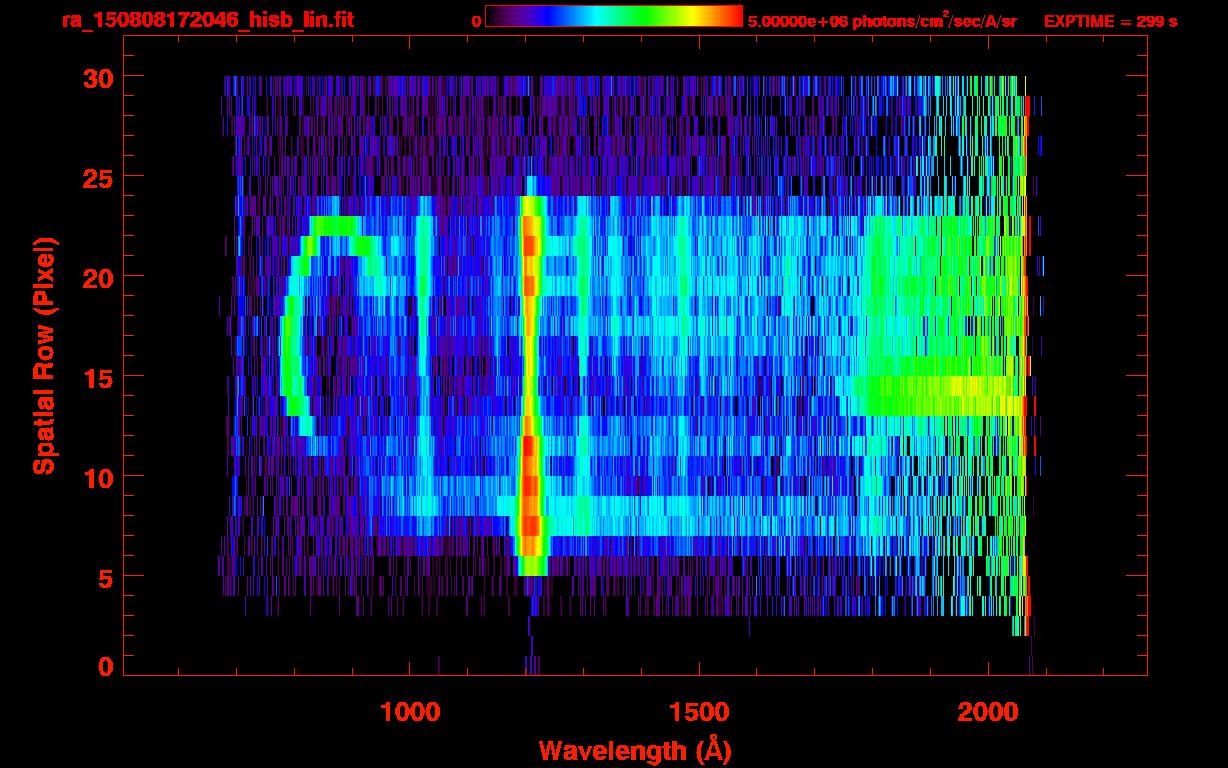Image resolution: width=1228 pixels, height=768 pixels.
Task: Click the y-axis tick label 10
Action: pyautogui.click(x=97, y=477)
